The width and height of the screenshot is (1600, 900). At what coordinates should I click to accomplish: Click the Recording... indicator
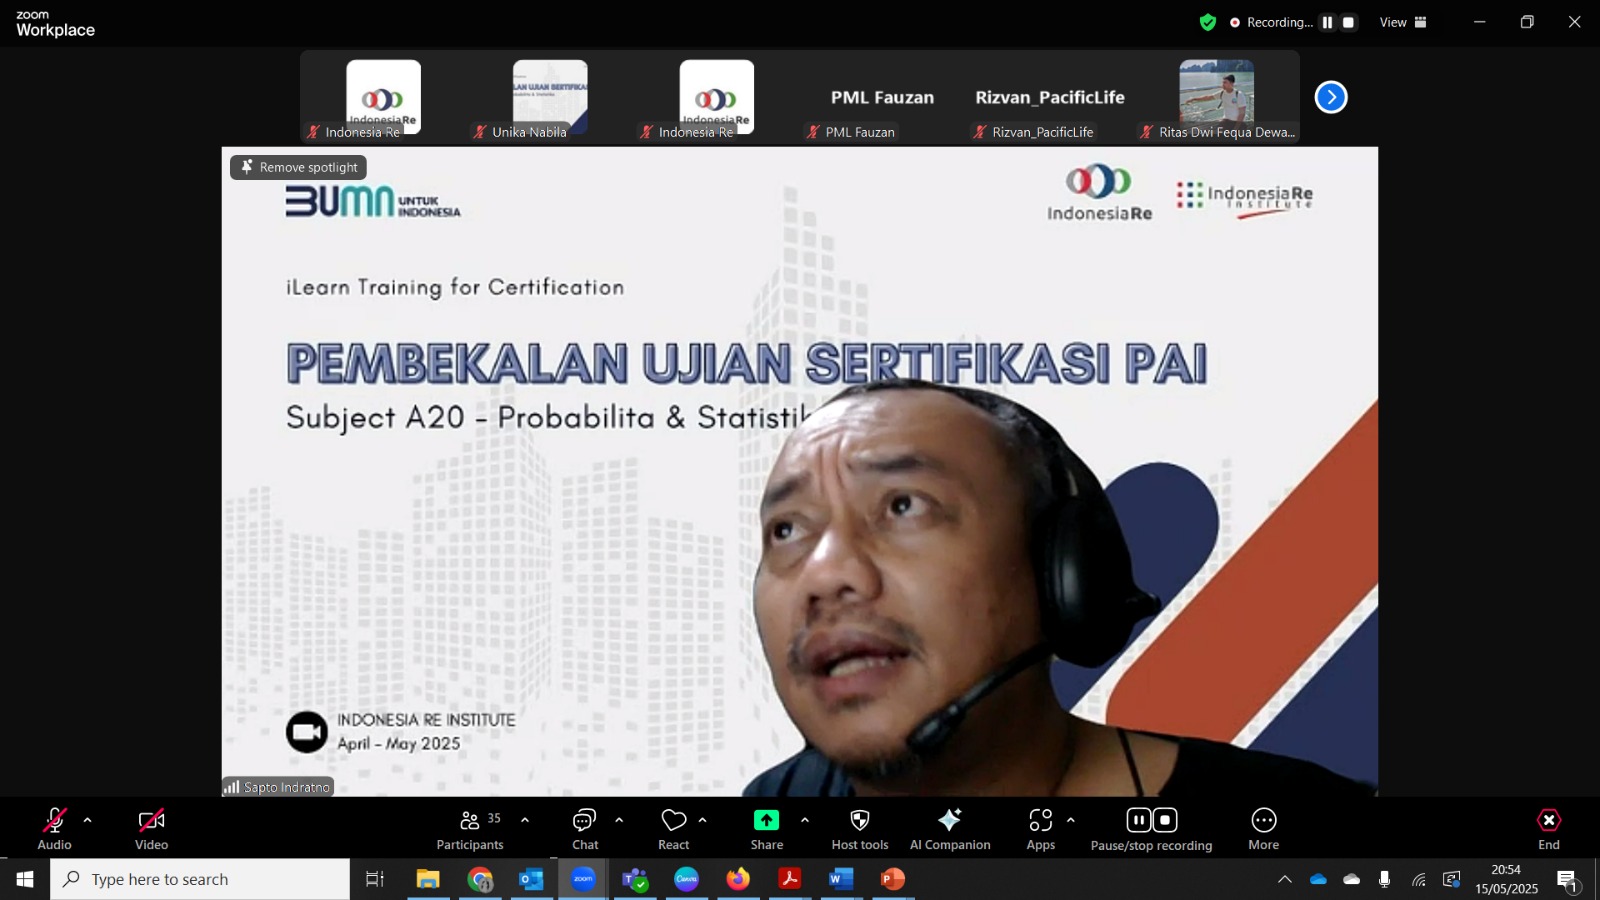click(1271, 22)
